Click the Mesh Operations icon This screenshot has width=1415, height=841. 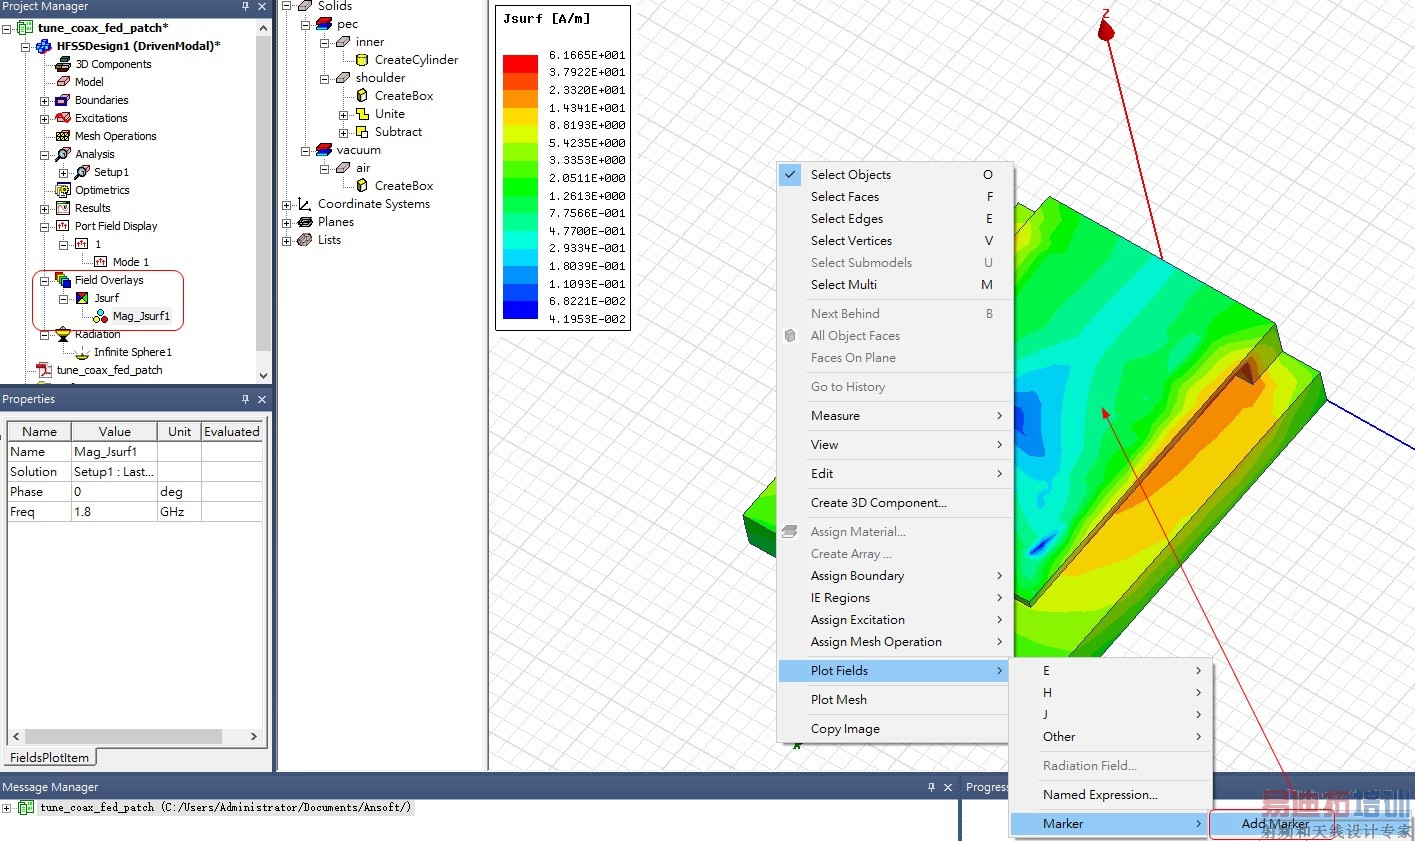pos(63,136)
